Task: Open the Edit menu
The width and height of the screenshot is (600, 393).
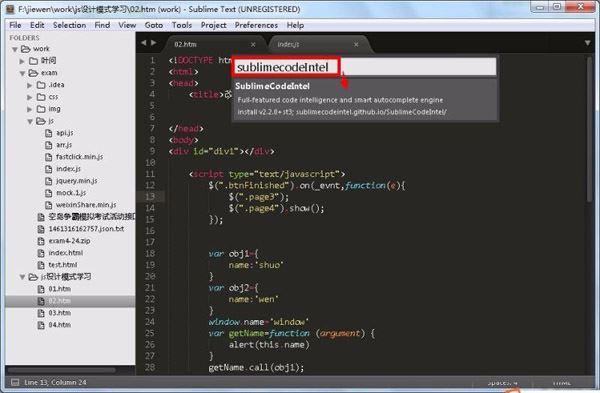Action: tap(37, 25)
